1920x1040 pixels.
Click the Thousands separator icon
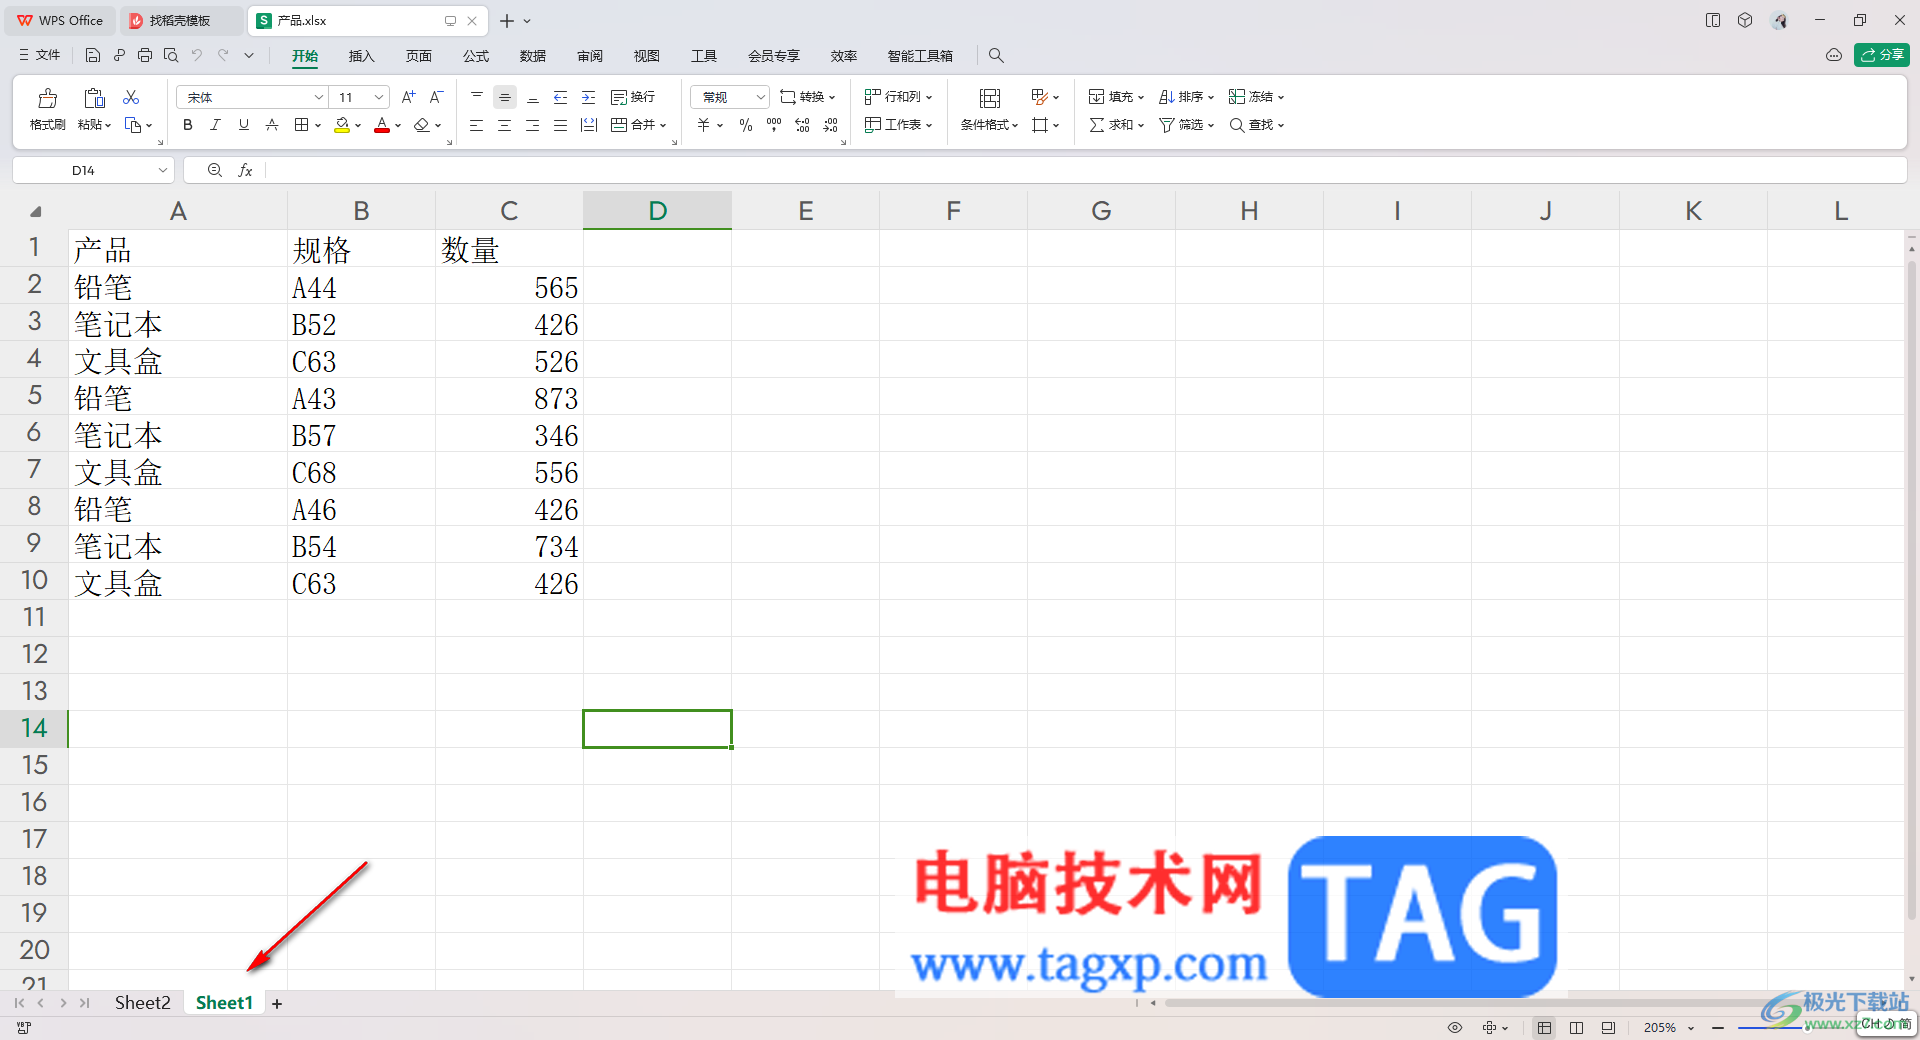pos(774,125)
